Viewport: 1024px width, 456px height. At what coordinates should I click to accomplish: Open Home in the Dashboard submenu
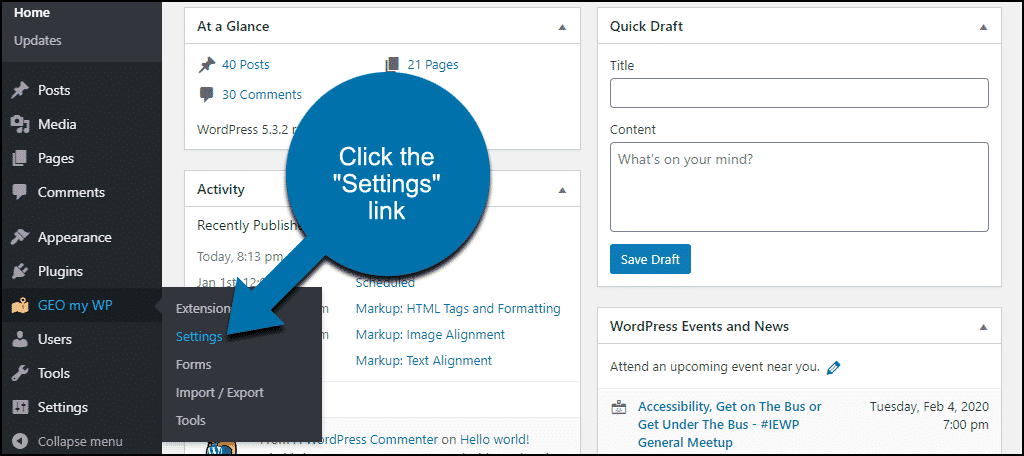click(x=31, y=12)
